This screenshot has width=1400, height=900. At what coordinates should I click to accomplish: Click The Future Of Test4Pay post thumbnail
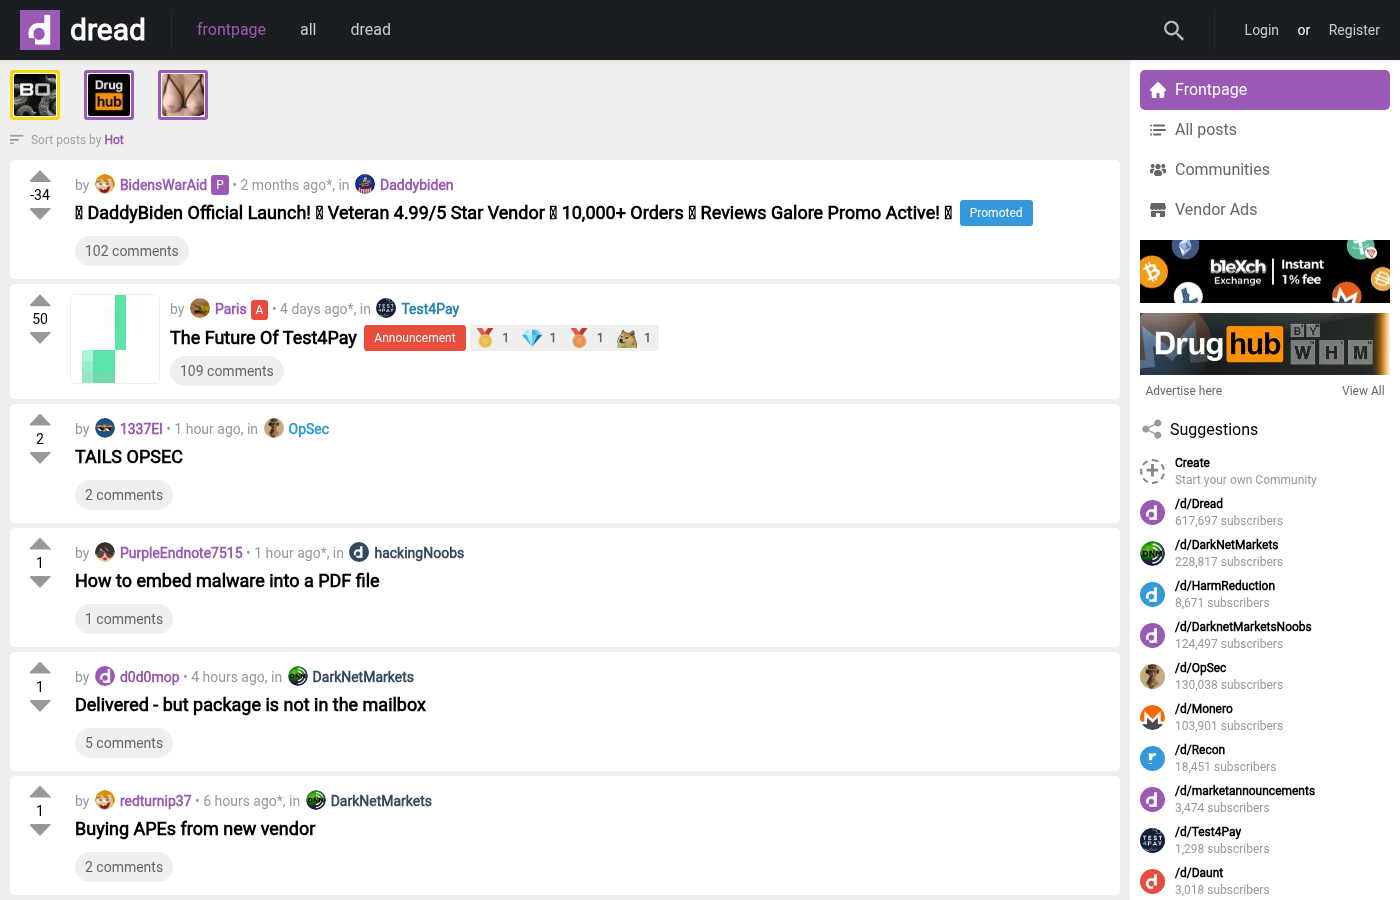(x=115, y=339)
